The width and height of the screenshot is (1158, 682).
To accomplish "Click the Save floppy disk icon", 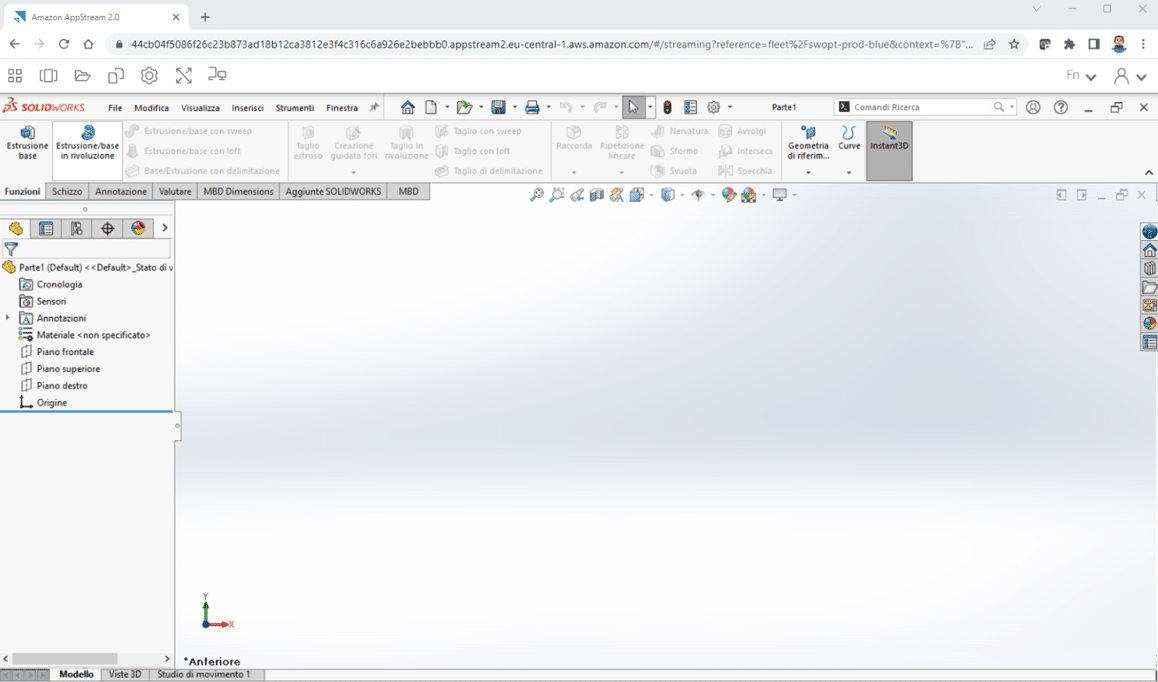I will (x=498, y=107).
